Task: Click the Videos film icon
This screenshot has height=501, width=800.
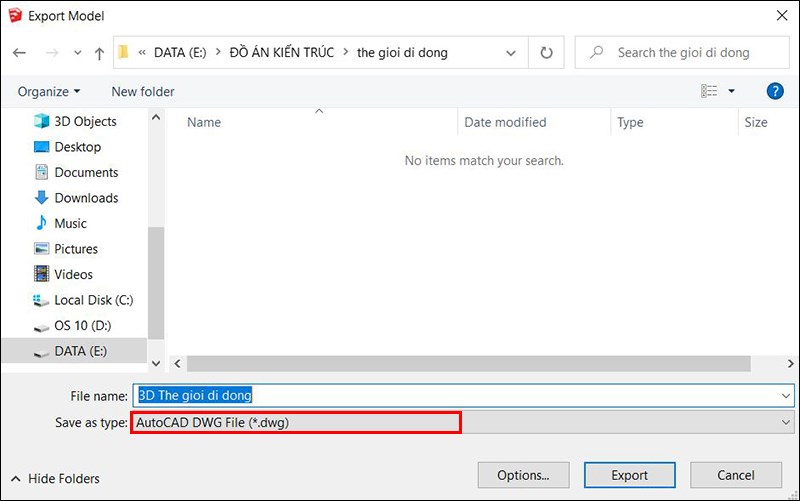Action: [41, 274]
